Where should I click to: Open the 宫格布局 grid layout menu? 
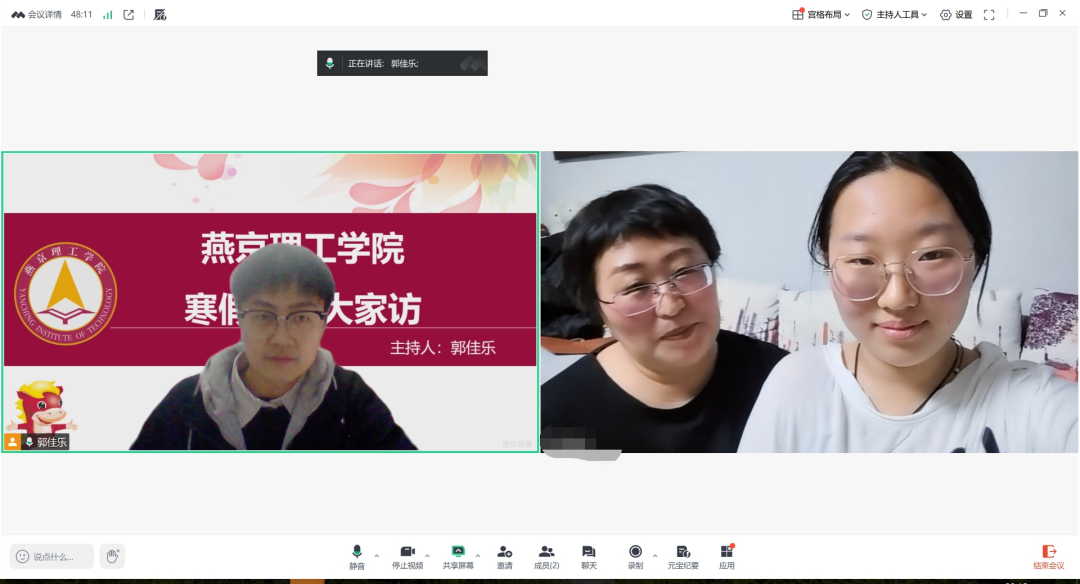(821, 15)
